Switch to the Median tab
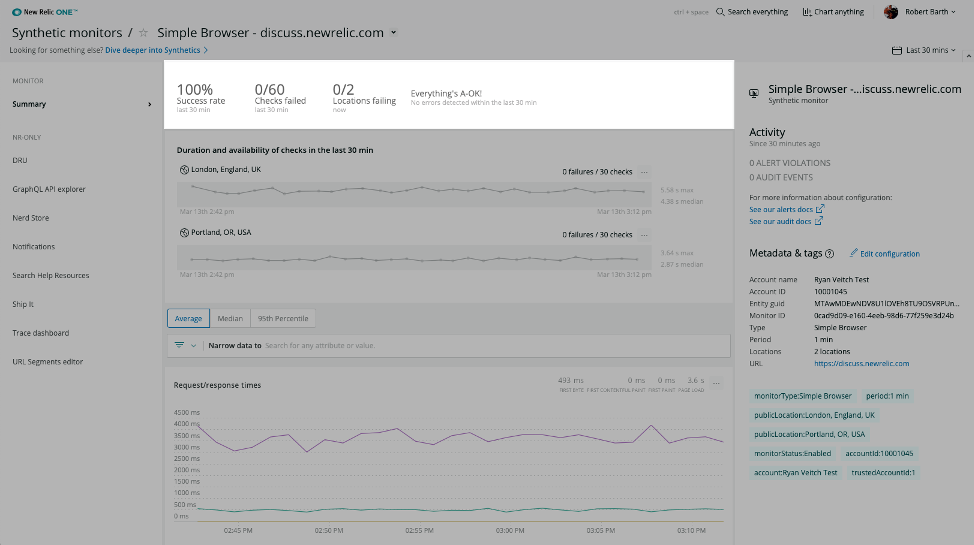This screenshot has height=545, width=974. tap(230, 318)
